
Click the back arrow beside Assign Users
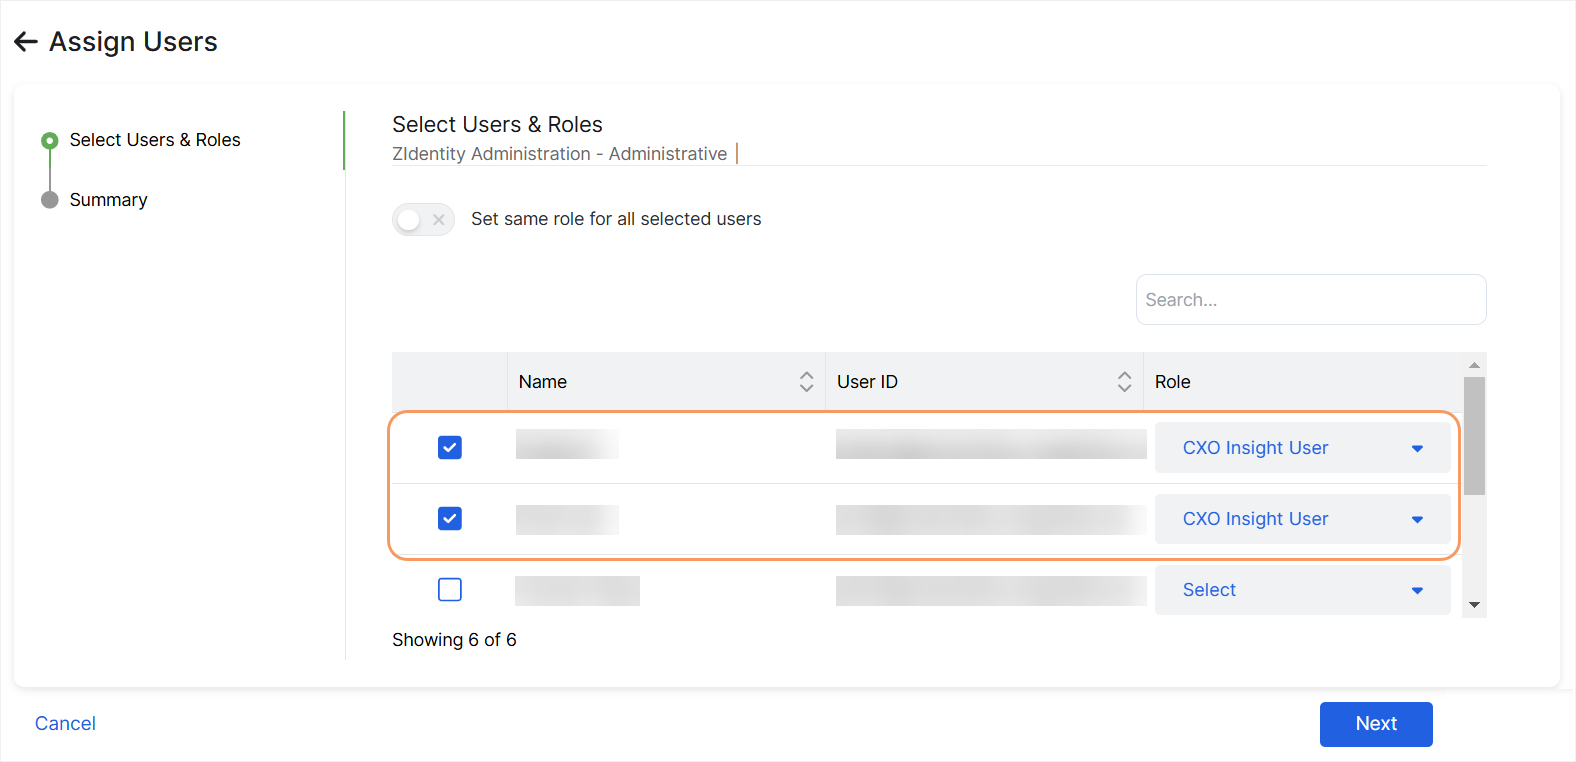click(x=26, y=41)
